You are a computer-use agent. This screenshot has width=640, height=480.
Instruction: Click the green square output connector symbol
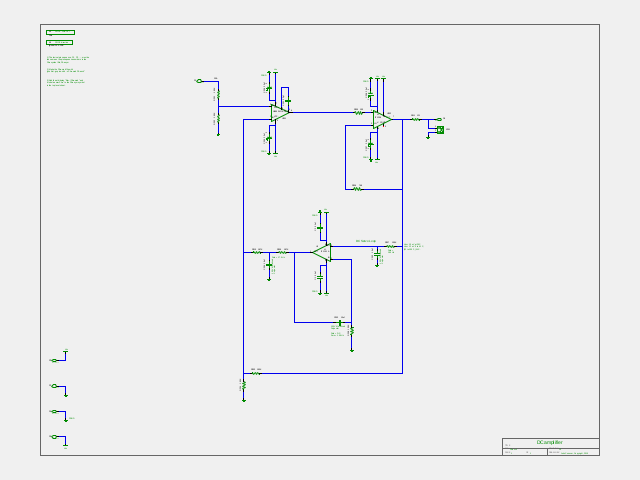pyautogui.click(x=440, y=130)
